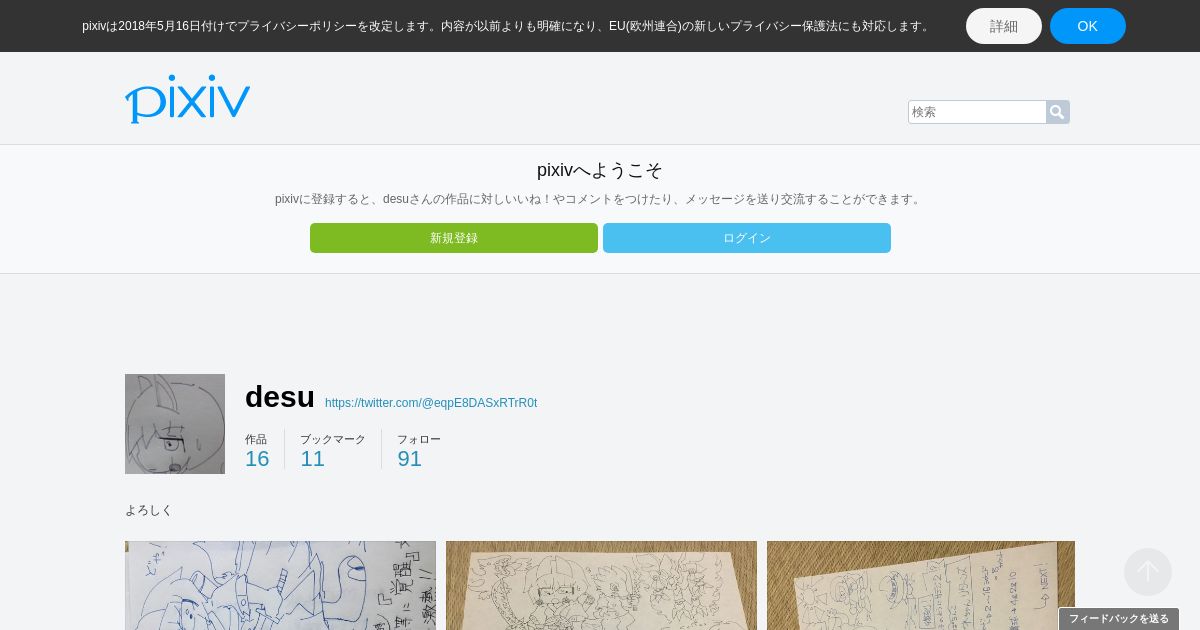Open desu's Twitter link
1200x630 pixels.
point(431,403)
